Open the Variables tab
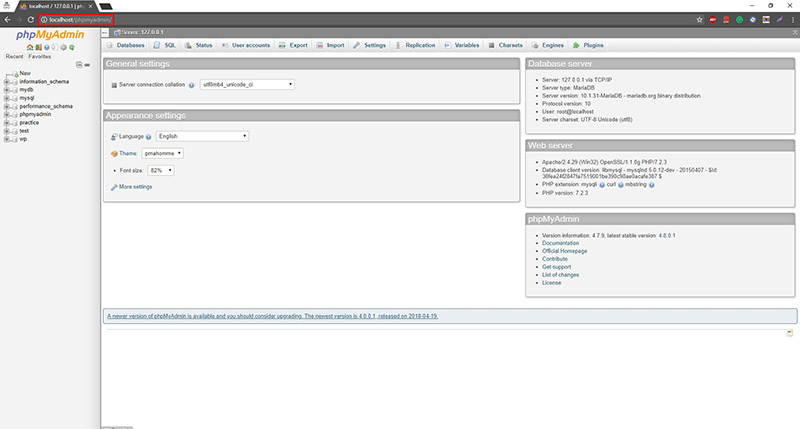This screenshot has height=429, width=800. (x=462, y=45)
